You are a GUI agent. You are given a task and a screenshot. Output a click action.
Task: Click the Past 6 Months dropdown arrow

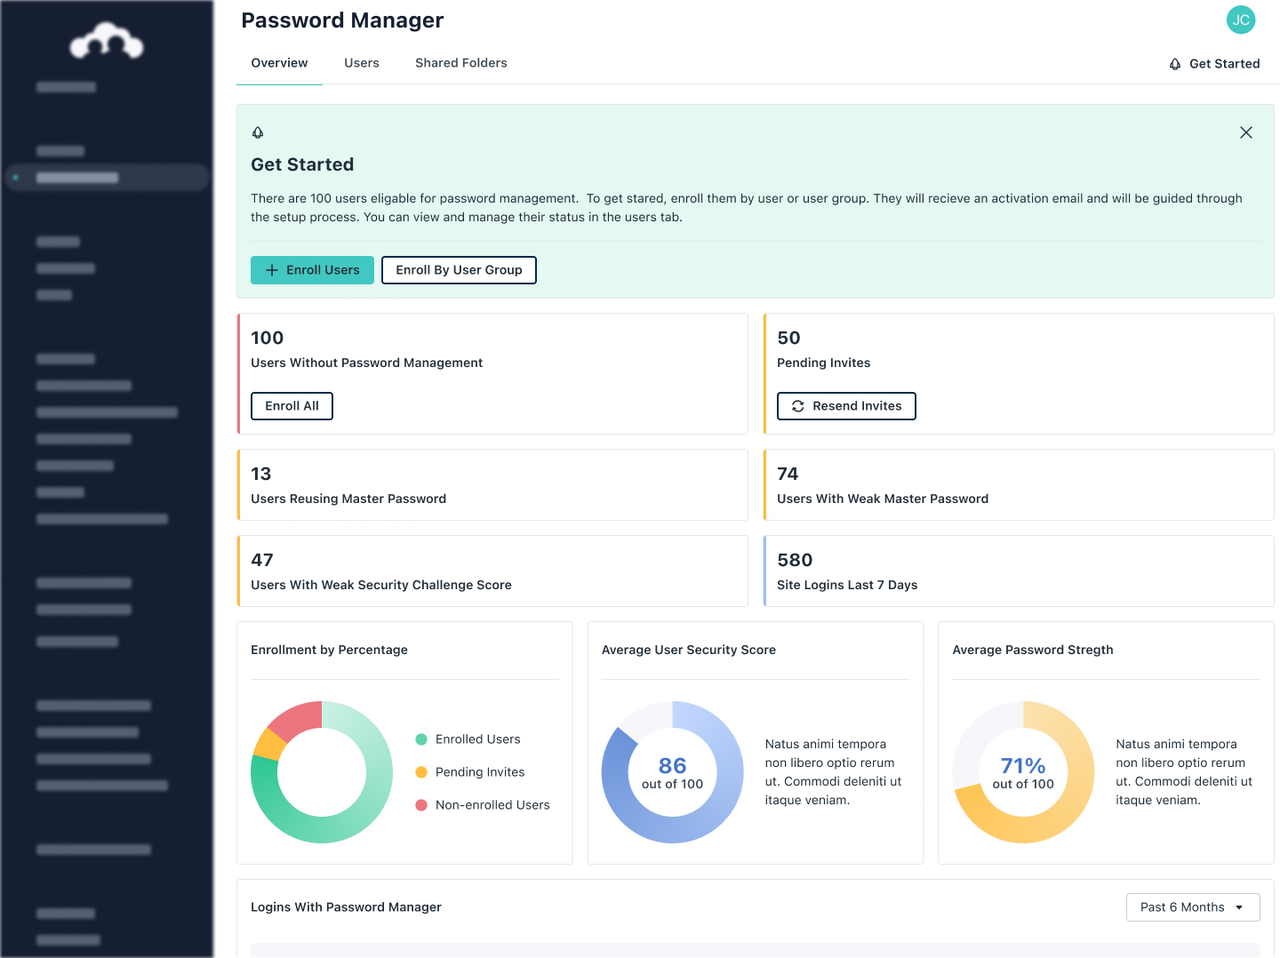1239,908
